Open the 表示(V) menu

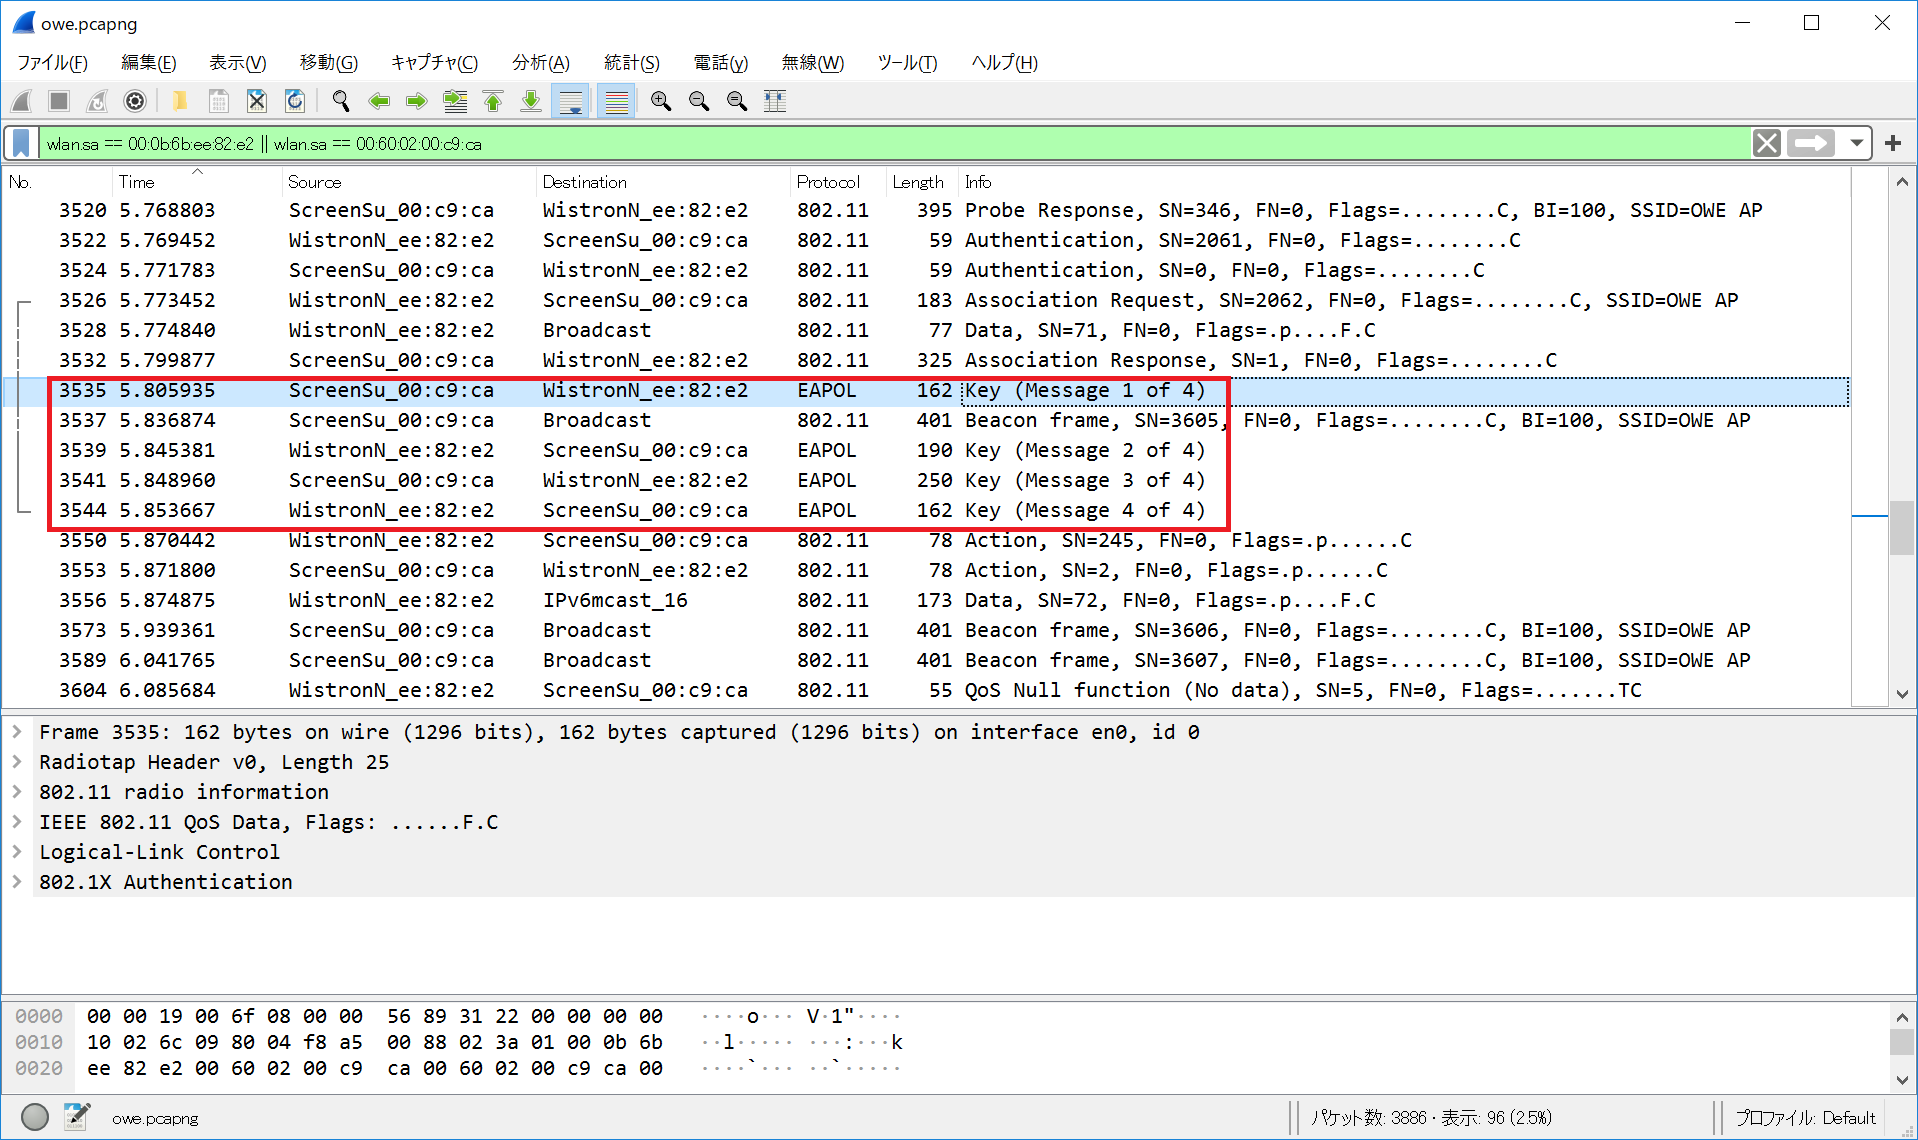237,63
